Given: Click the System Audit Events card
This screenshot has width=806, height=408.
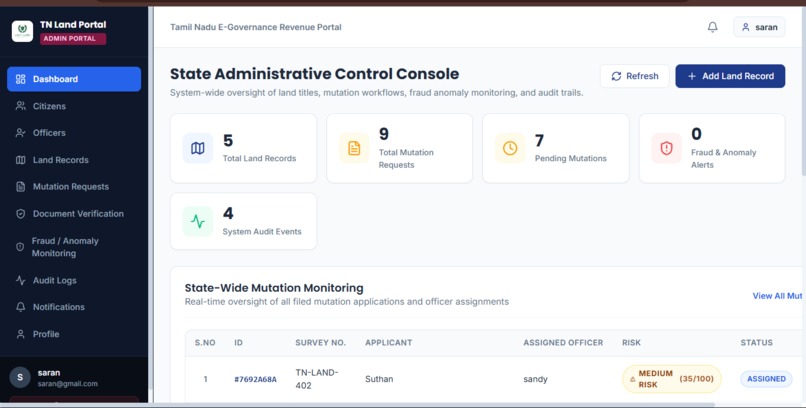Looking at the screenshot, I should click(x=244, y=221).
